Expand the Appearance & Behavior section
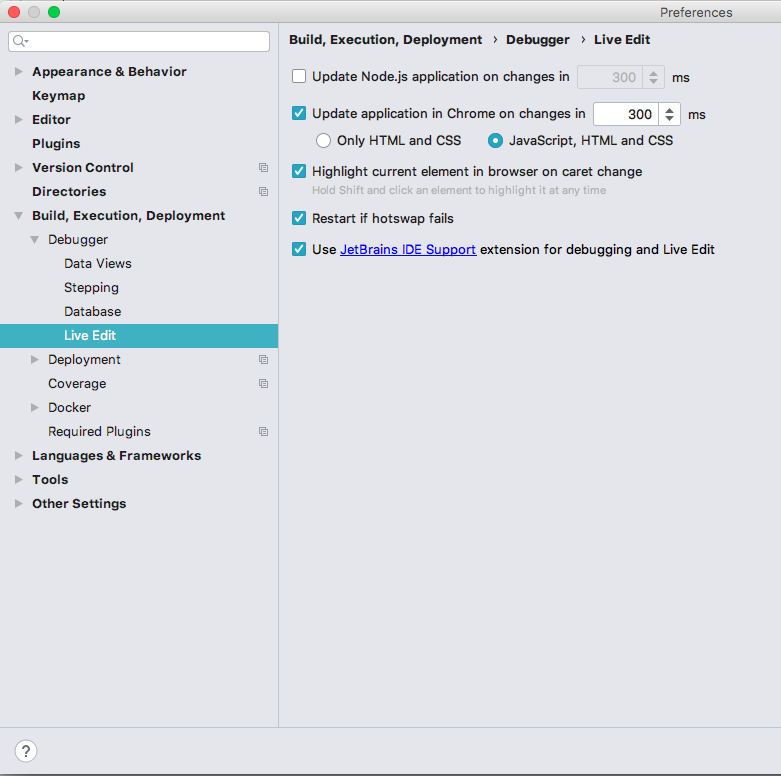 click(x=19, y=72)
